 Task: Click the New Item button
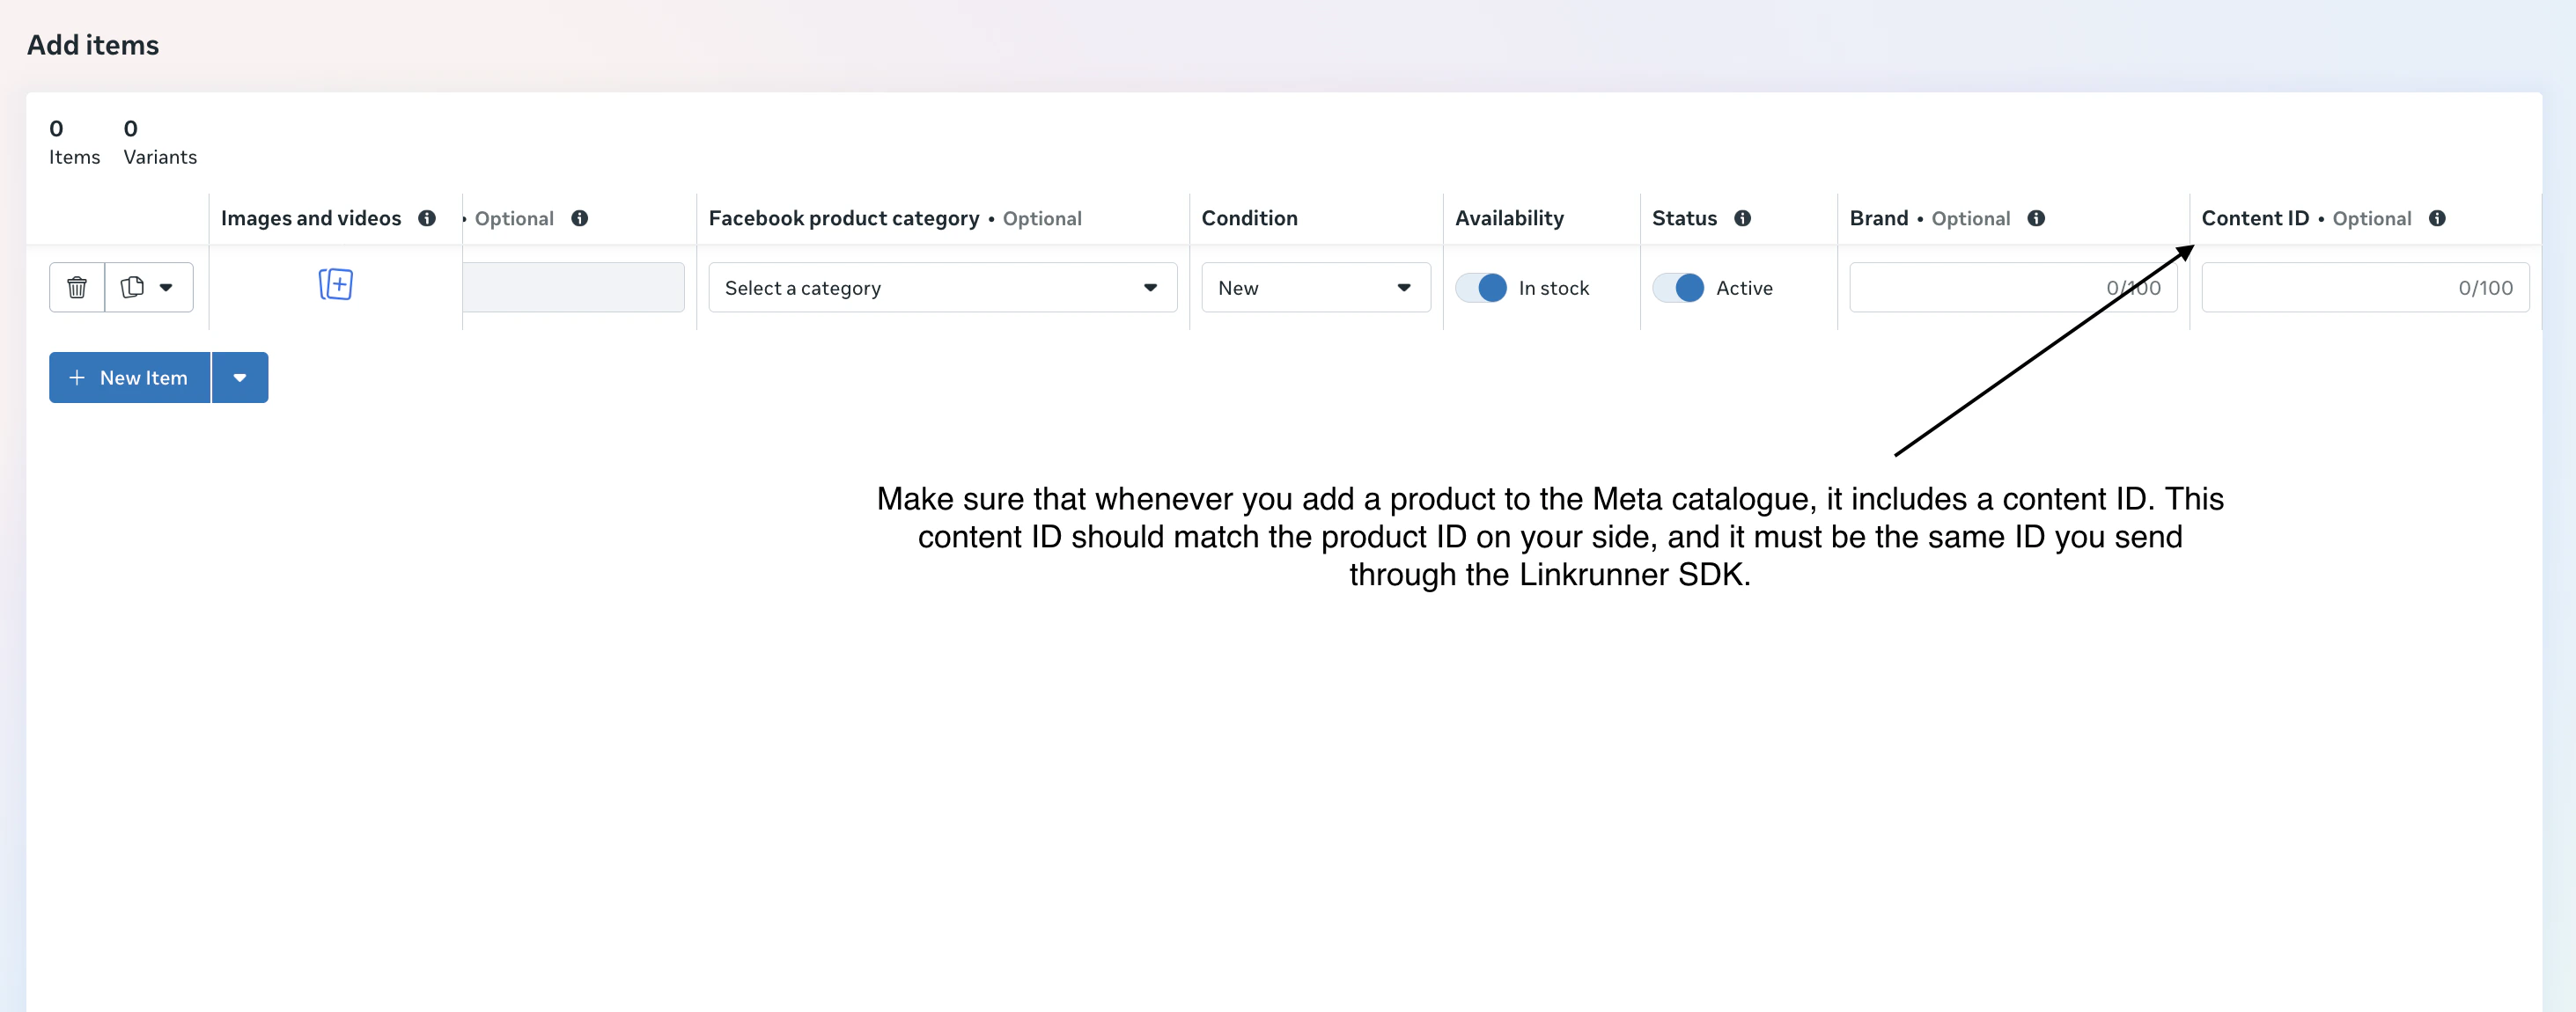click(x=128, y=377)
